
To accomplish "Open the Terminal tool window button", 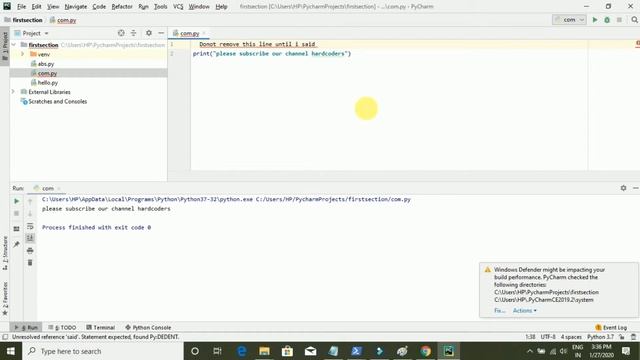I will click(x=100, y=327).
